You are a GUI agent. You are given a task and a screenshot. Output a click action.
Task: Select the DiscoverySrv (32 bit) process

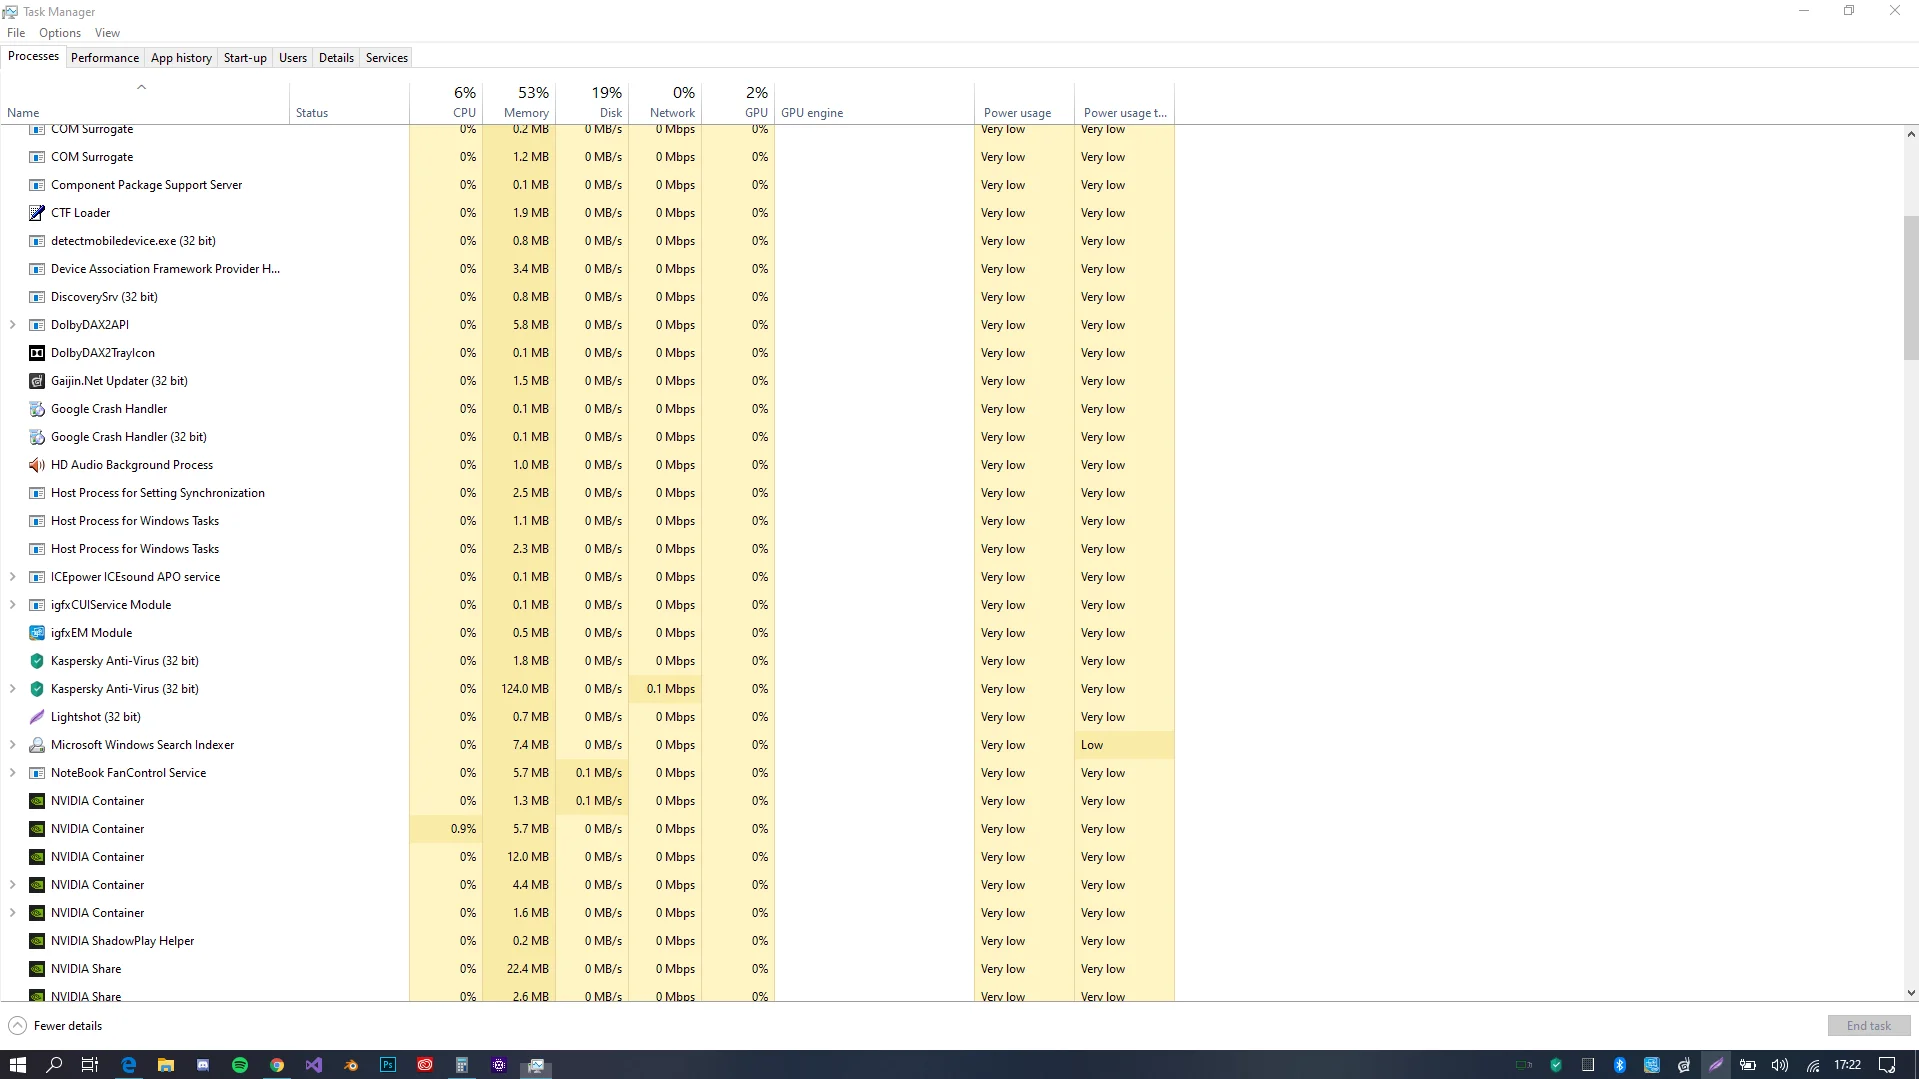[x=587, y=297]
